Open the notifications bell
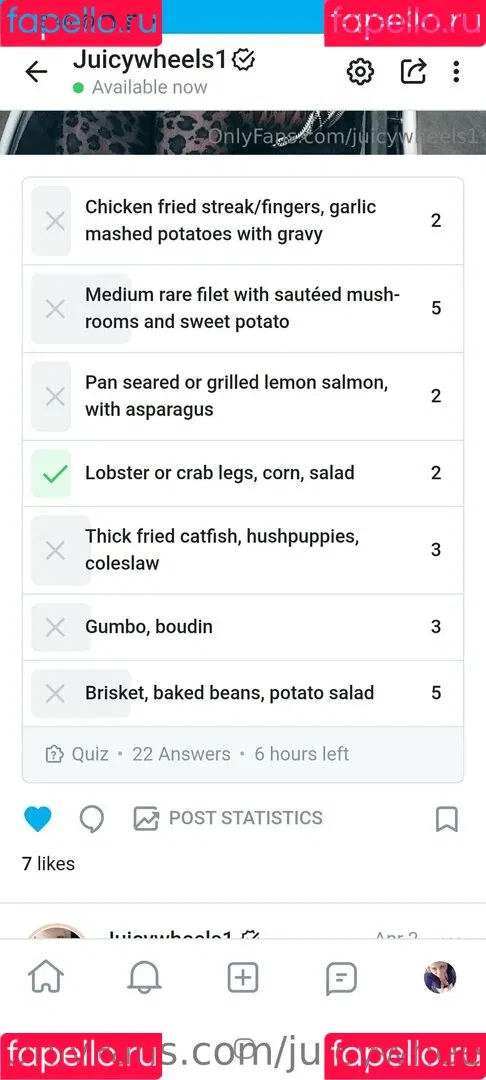This screenshot has width=486, height=1080. tap(145, 977)
